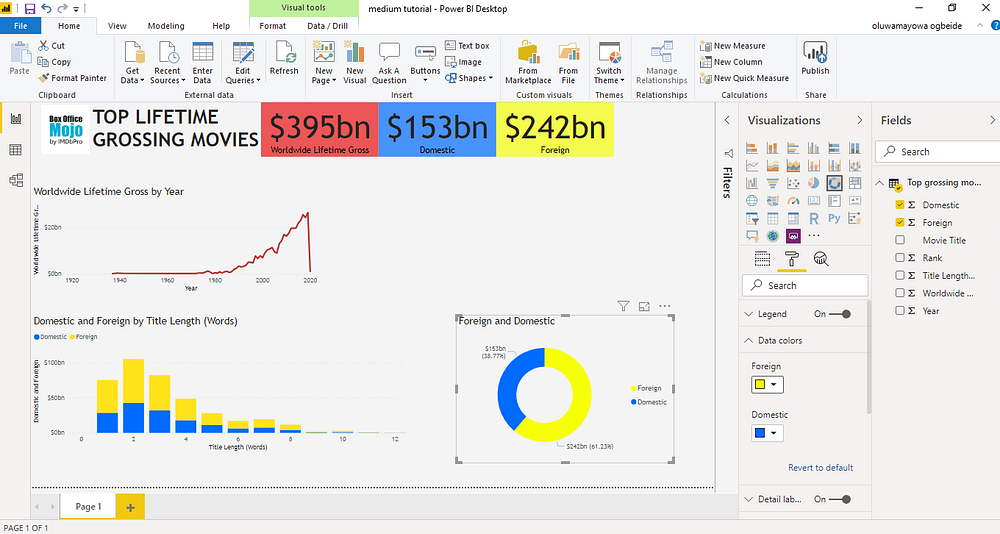Select the KPI visual icon
Screen dimensions: 1000x534
[x=855, y=200]
